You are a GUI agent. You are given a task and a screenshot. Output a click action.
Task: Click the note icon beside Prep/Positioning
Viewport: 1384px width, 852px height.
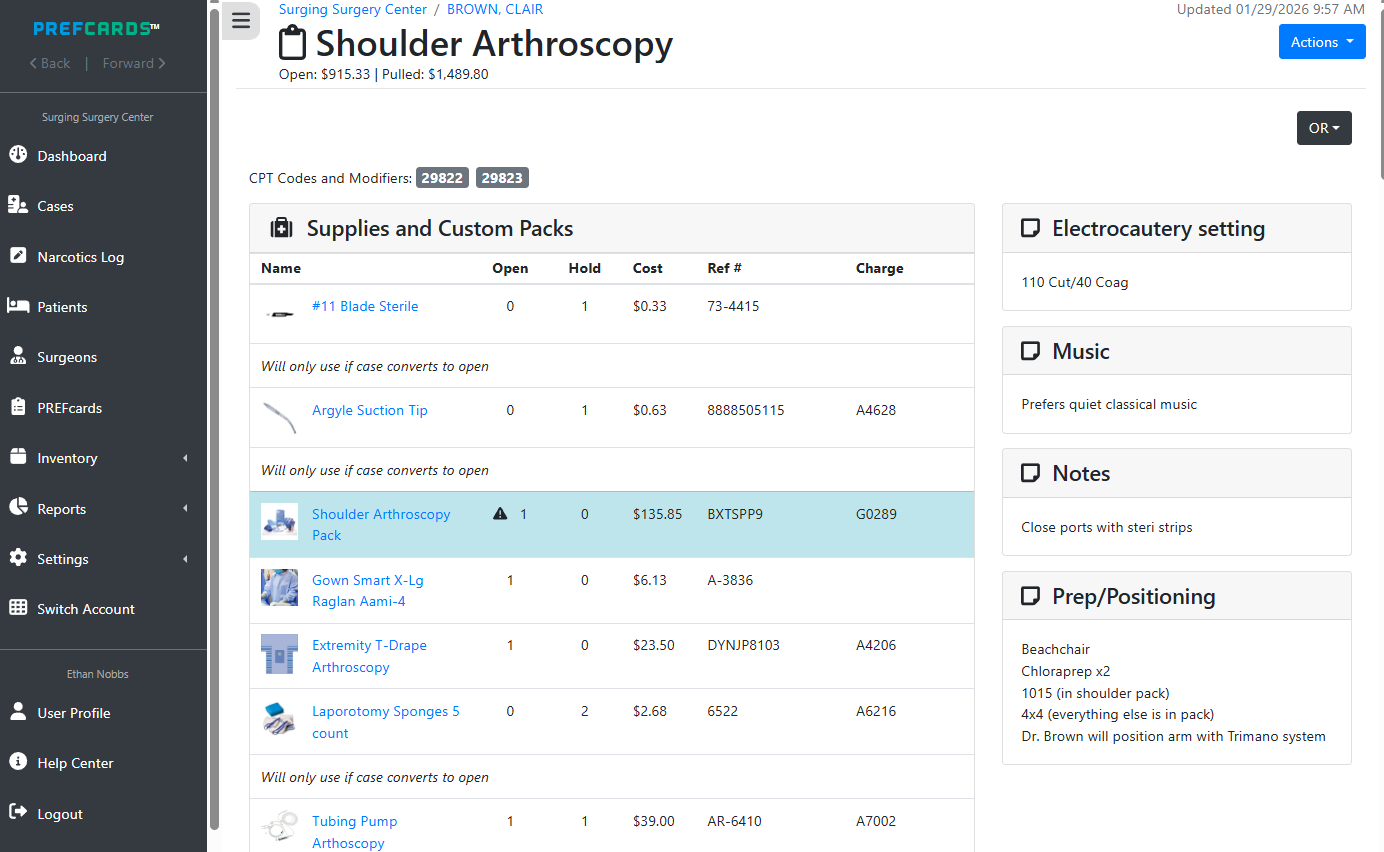pos(1030,596)
